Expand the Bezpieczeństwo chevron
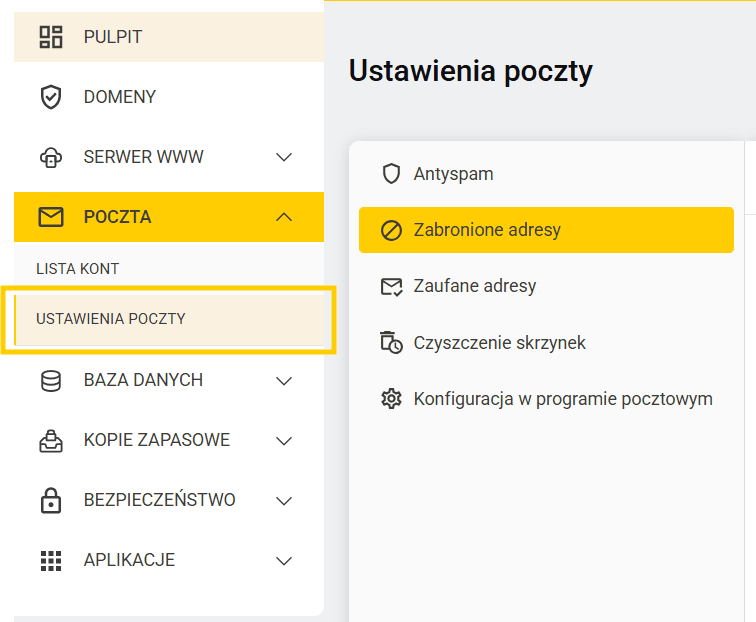The width and height of the screenshot is (756, 622). pyautogui.click(x=284, y=501)
